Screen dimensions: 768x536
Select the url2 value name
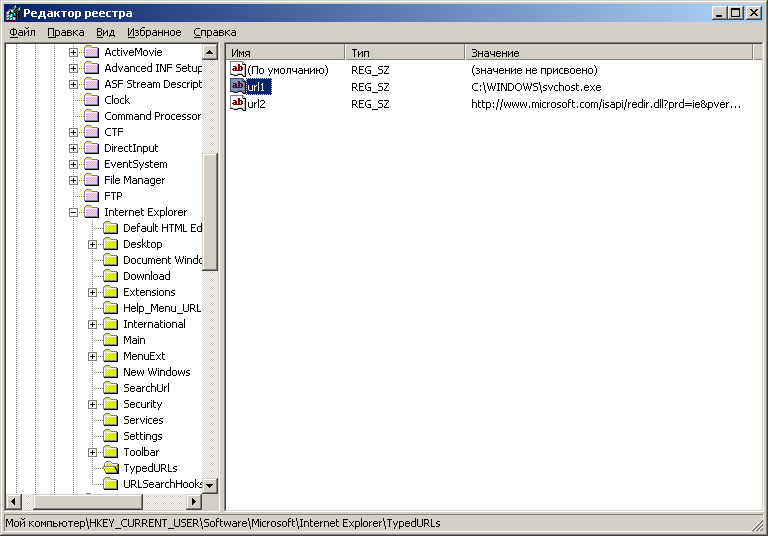tap(256, 104)
